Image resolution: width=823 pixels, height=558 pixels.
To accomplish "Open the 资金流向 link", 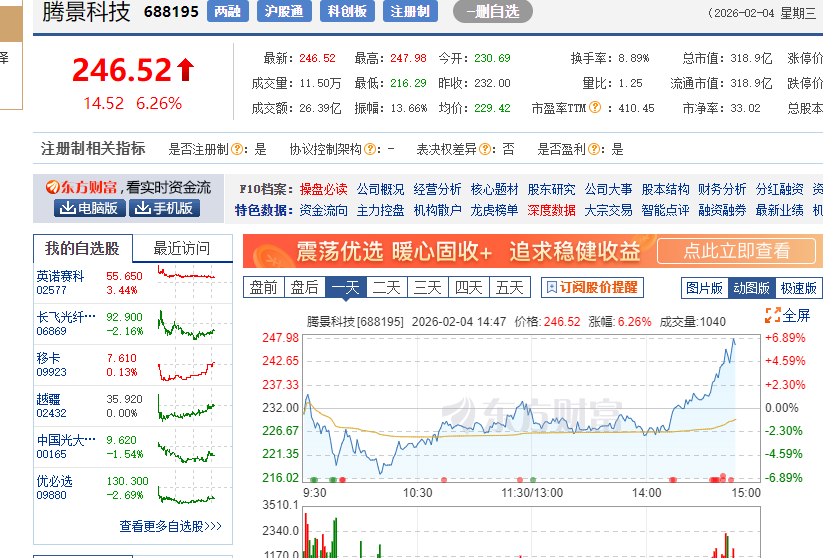I will coord(323,210).
